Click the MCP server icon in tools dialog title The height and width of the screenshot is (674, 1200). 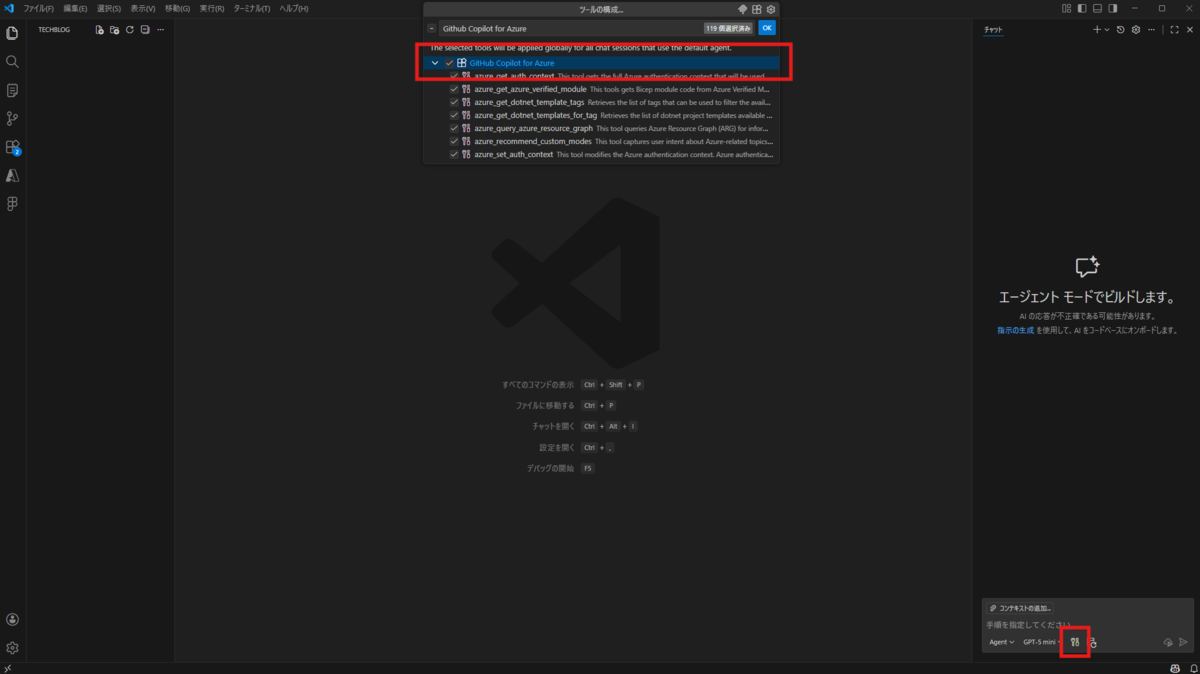pos(743,9)
